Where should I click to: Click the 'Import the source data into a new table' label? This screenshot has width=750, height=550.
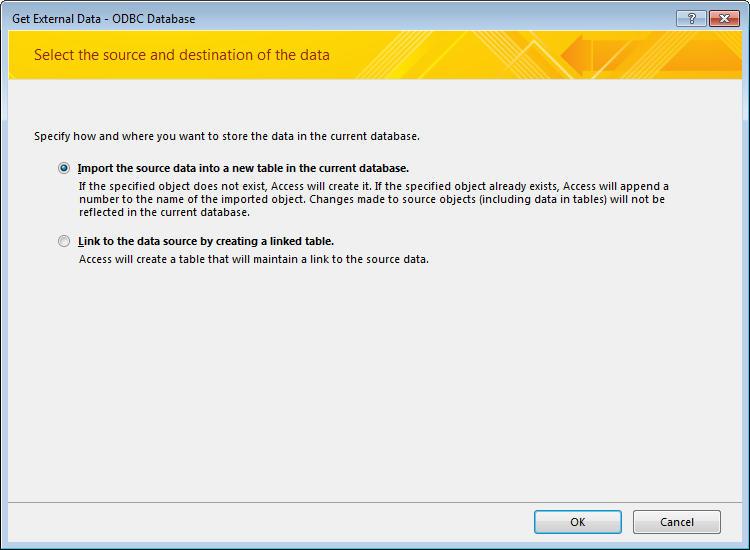pos(243,168)
